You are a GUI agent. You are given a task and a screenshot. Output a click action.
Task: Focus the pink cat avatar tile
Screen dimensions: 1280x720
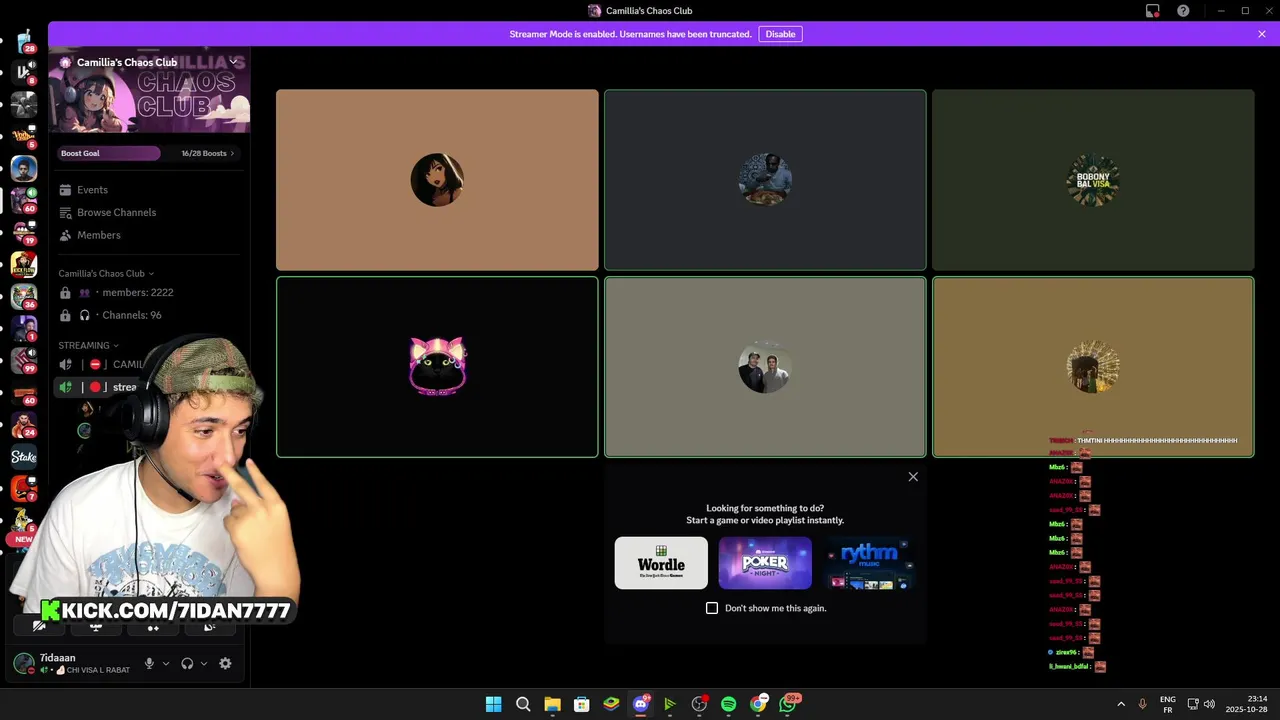(437, 367)
